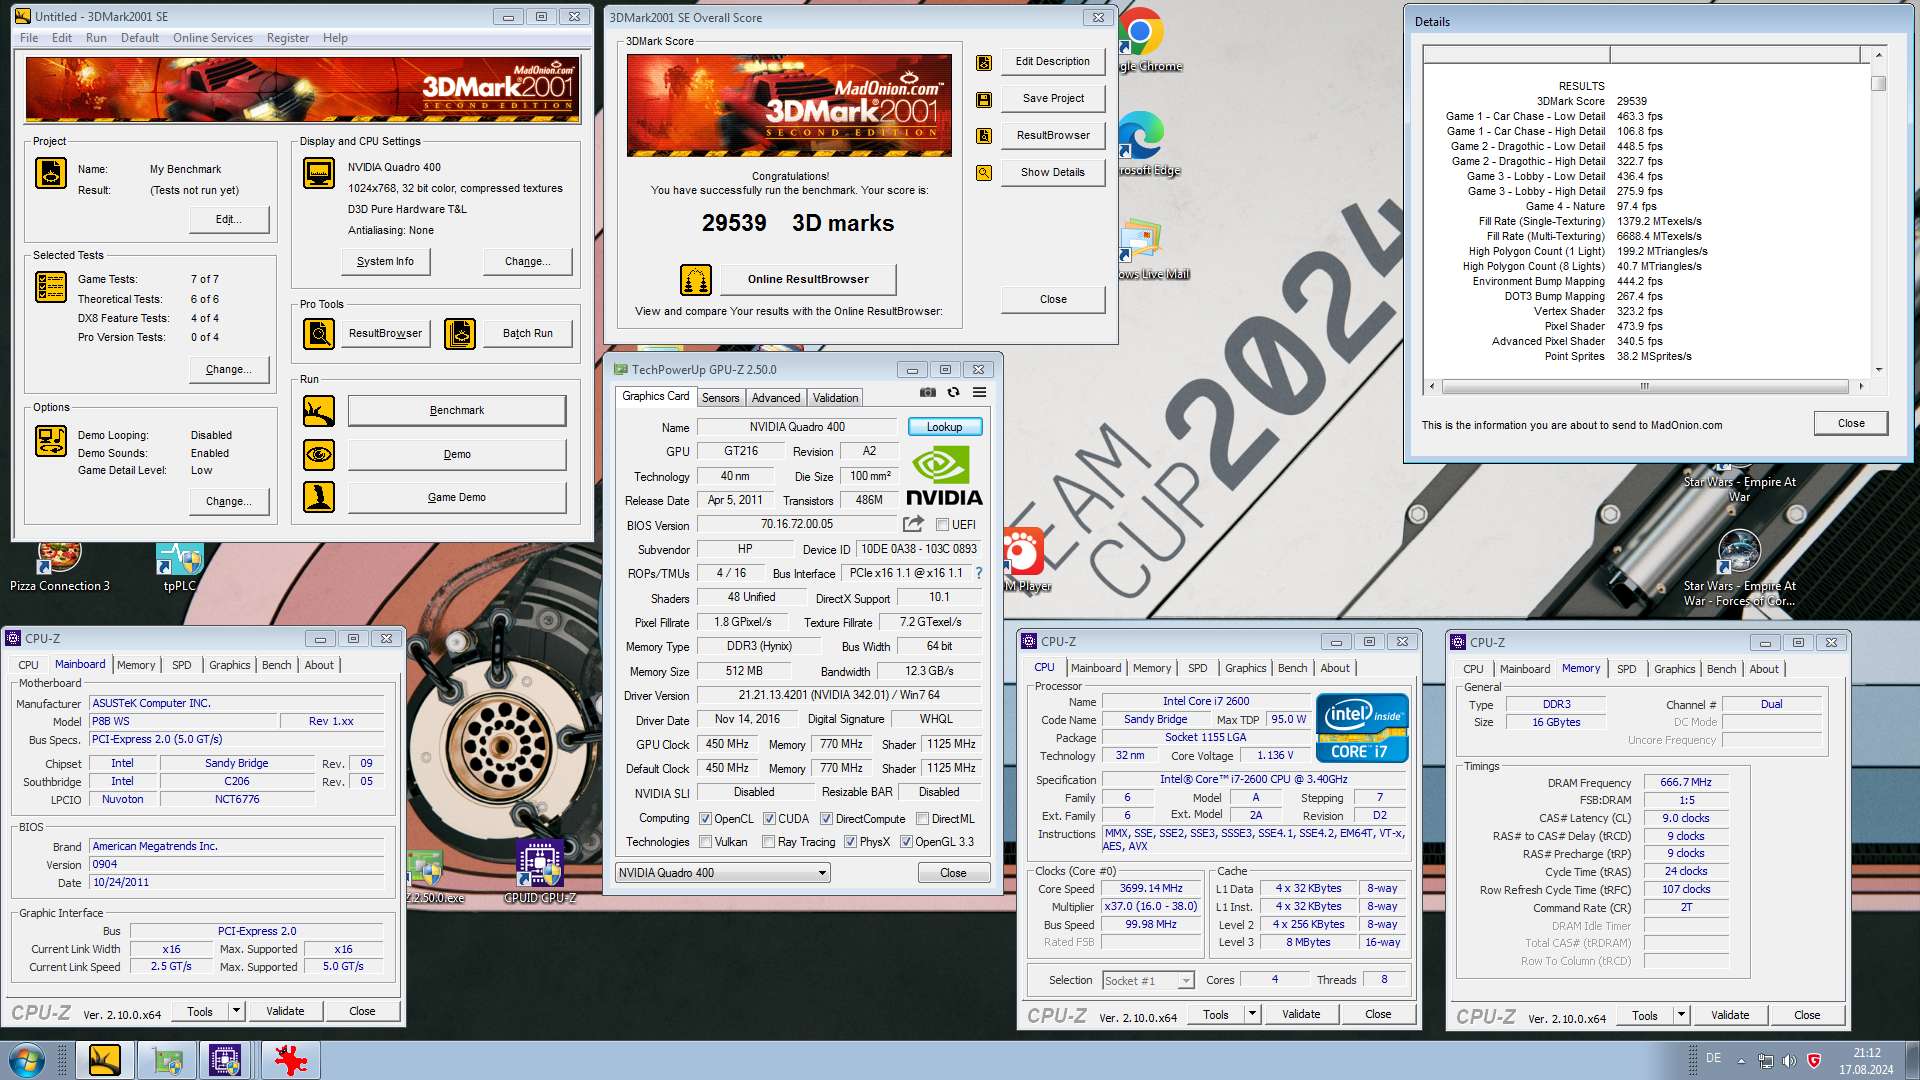Image resolution: width=1920 pixels, height=1080 pixels.
Task: Take GPU-Z screenshot with camera icon
Action: (928, 392)
